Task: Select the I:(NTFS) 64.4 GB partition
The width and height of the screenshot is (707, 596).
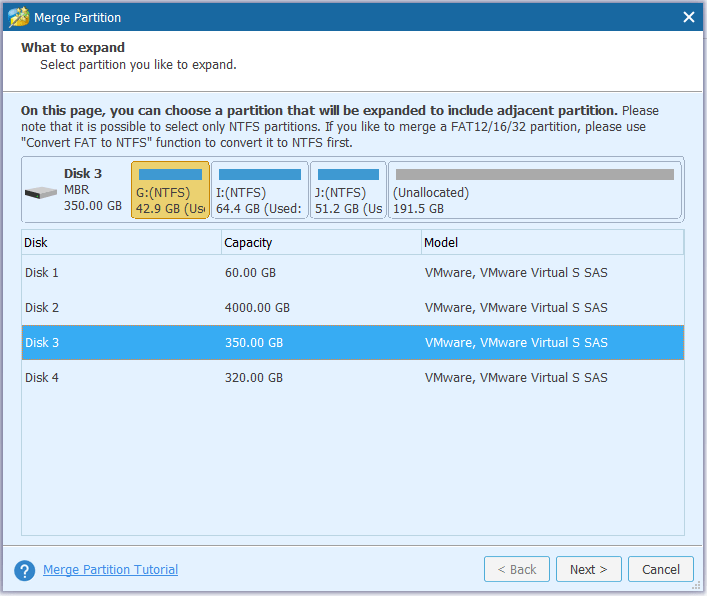Action: pyautogui.click(x=260, y=190)
